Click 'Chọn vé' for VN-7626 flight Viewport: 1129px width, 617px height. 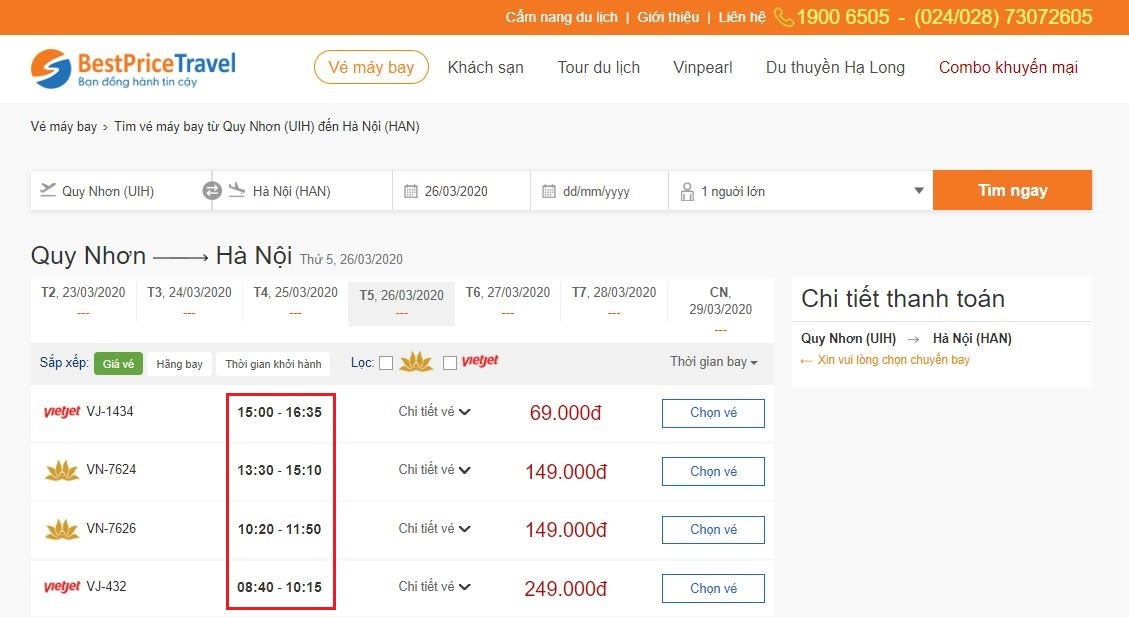click(x=713, y=530)
